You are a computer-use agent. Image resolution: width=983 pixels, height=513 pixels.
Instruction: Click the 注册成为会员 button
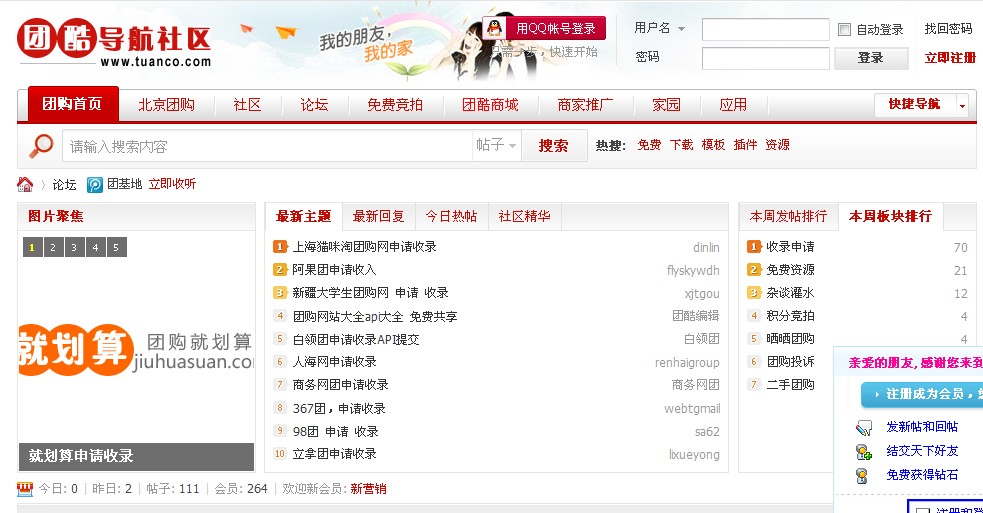[x=922, y=394]
